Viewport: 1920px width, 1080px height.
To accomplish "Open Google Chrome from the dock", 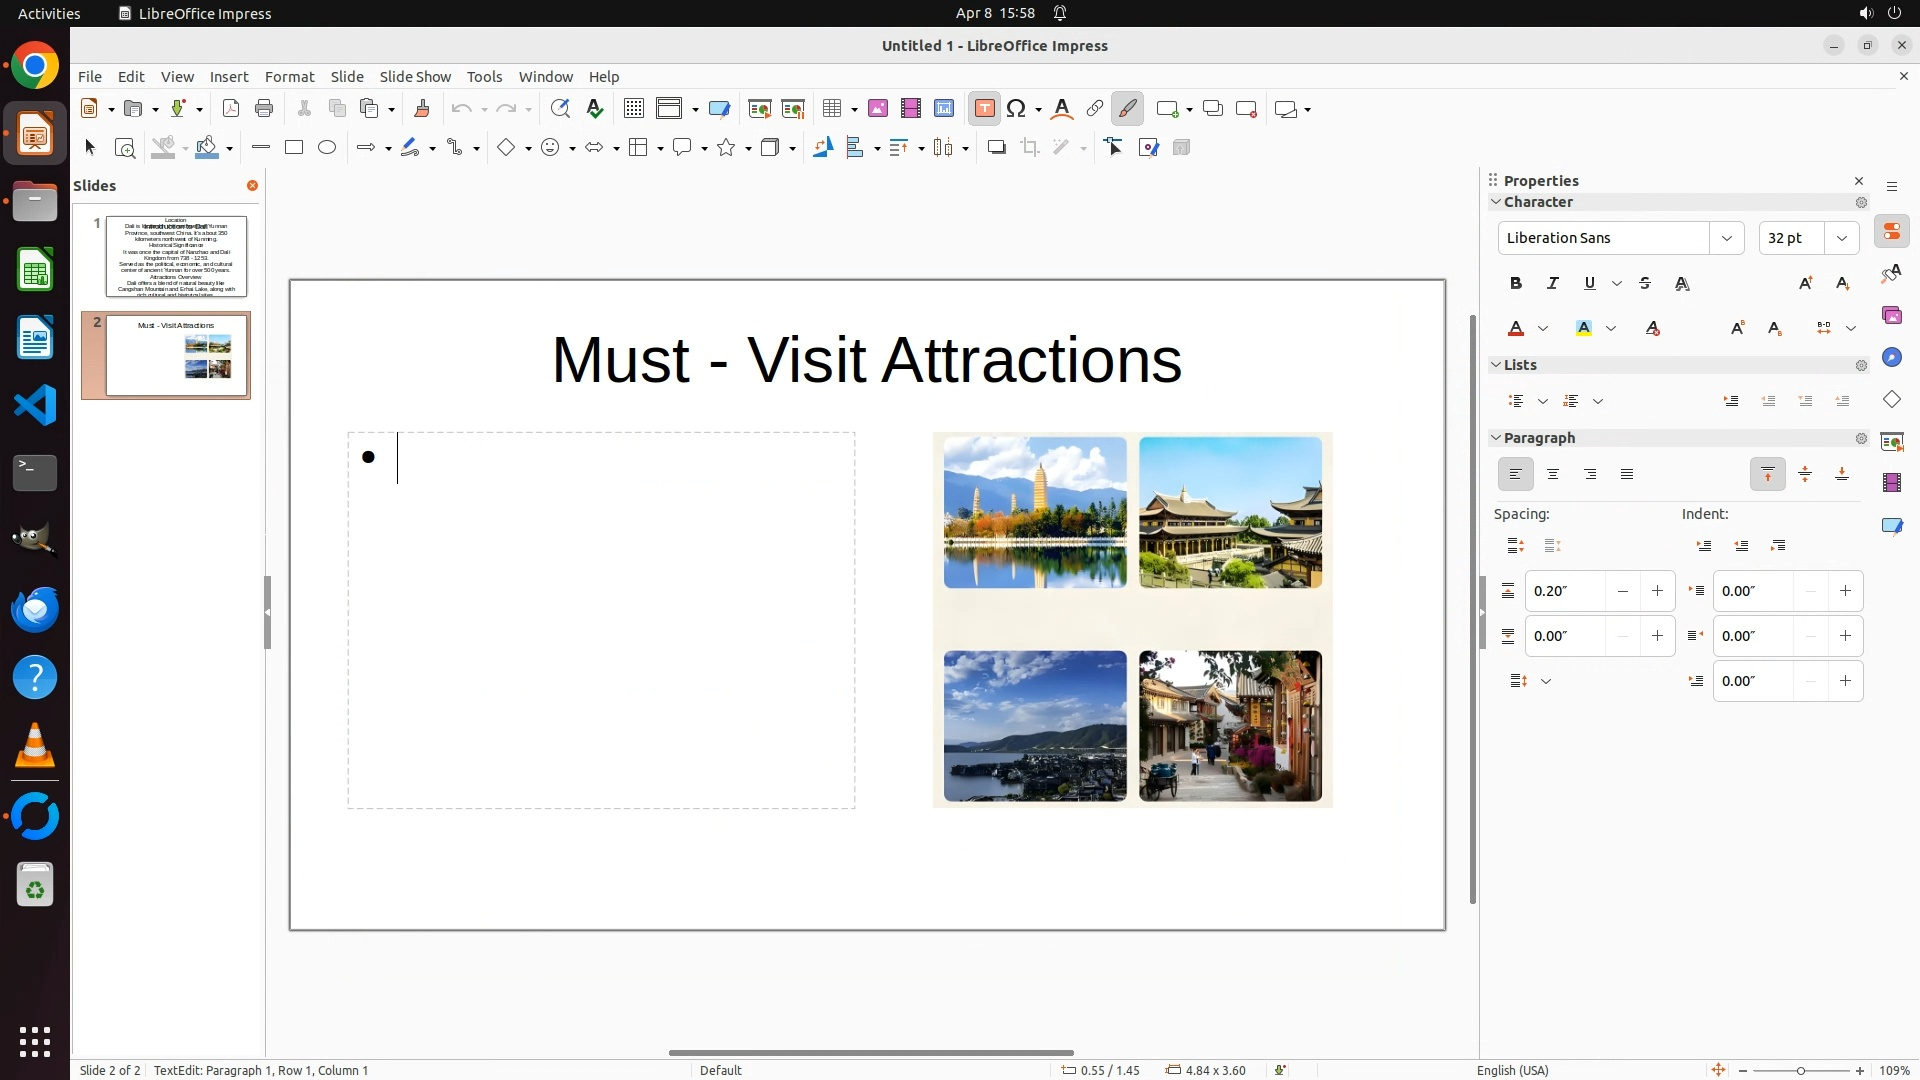I will point(35,67).
